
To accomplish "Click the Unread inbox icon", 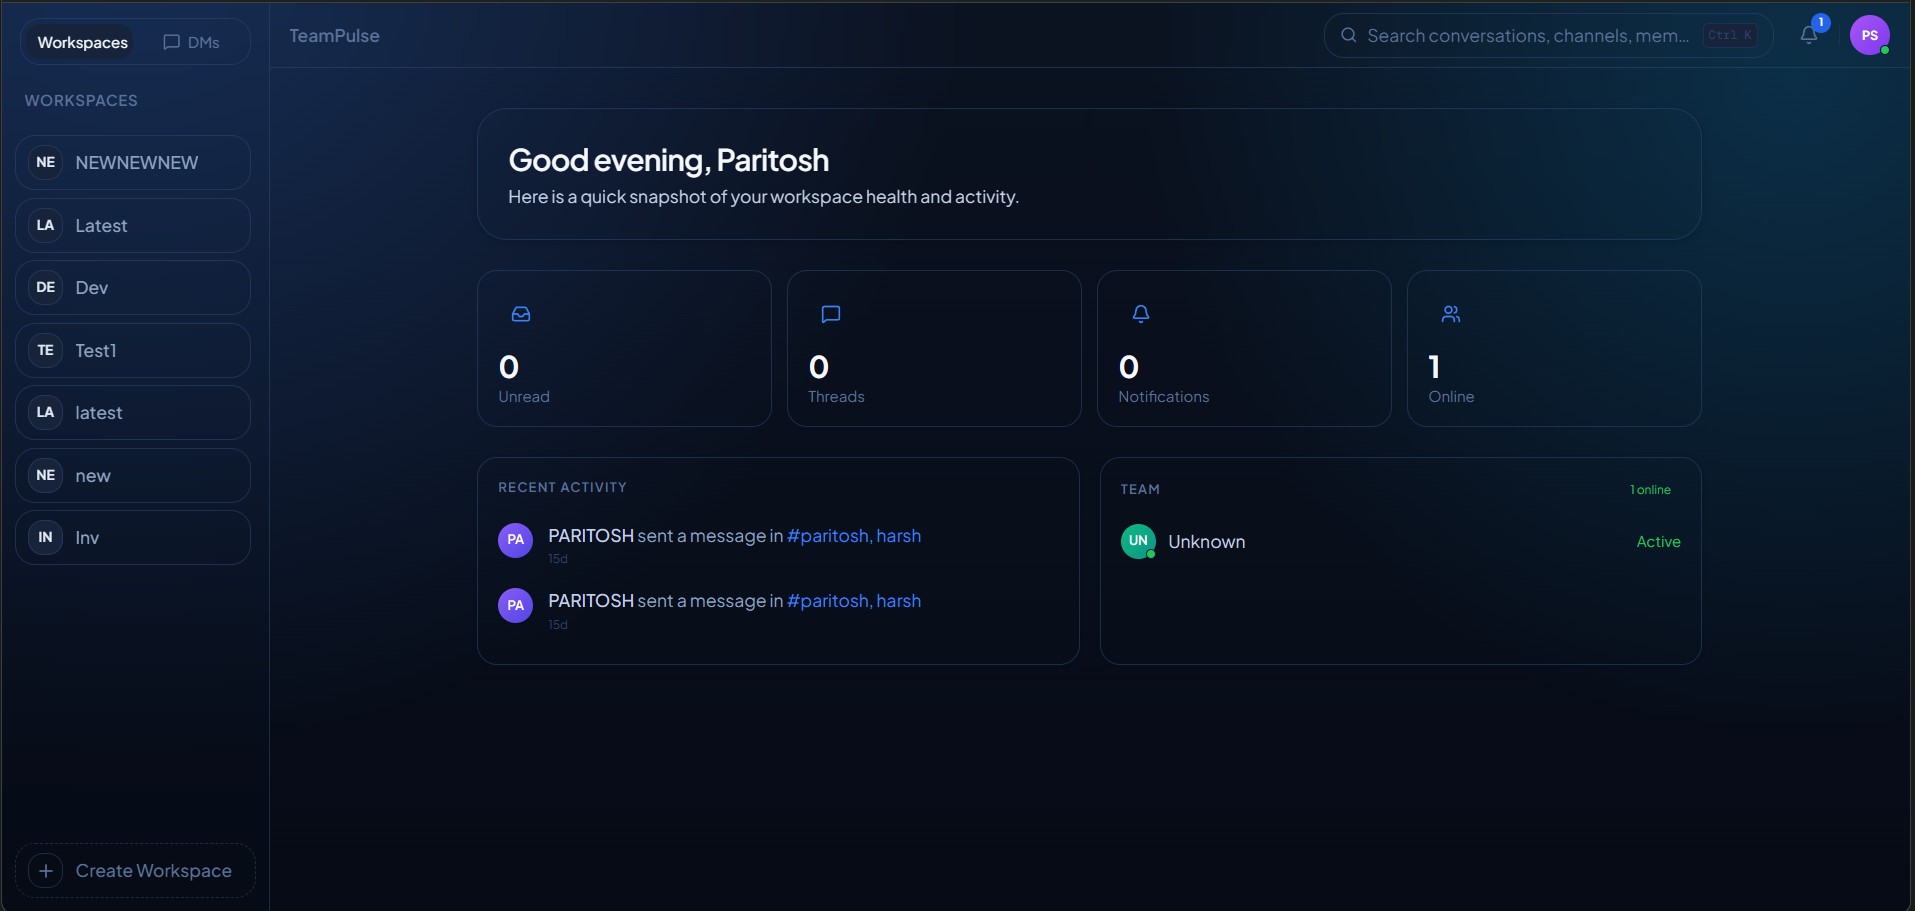I will coord(521,314).
